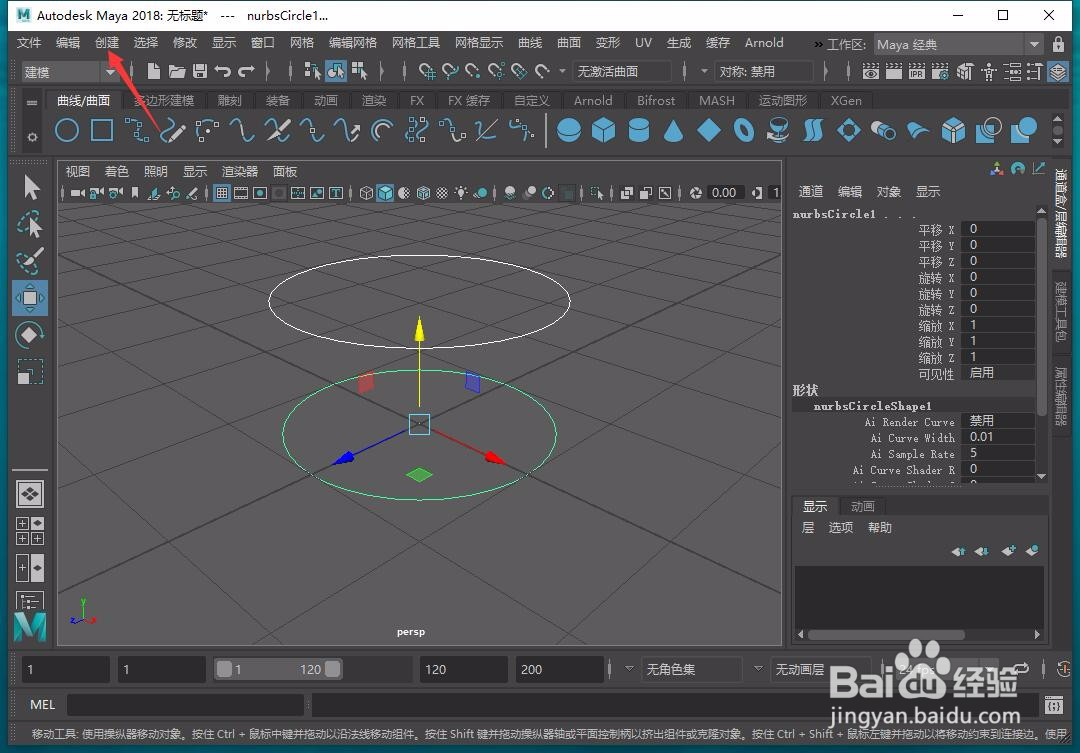
Task: Create a NURBS sphere from shelf
Action: 569,130
